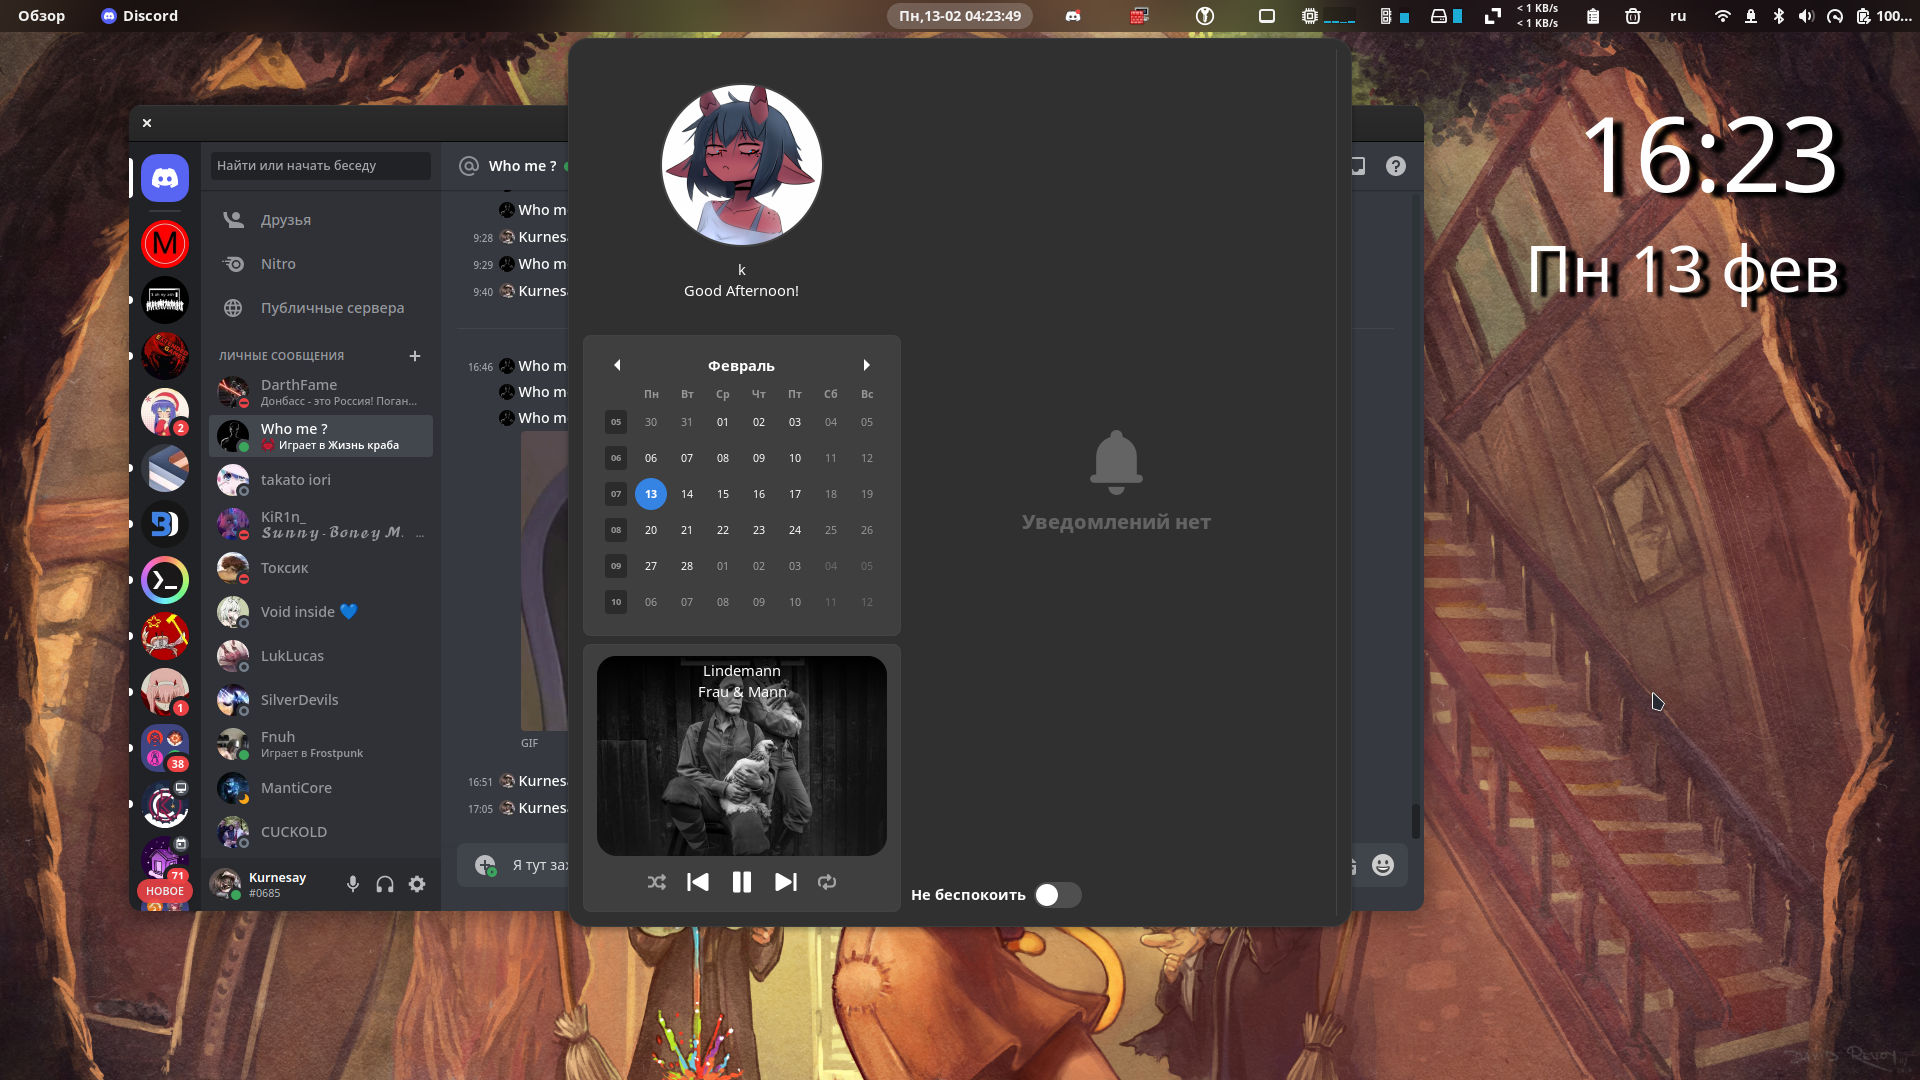Viewport: 1920px width, 1080px height.
Task: Open ru keyboard layout indicator
Action: [1678, 16]
